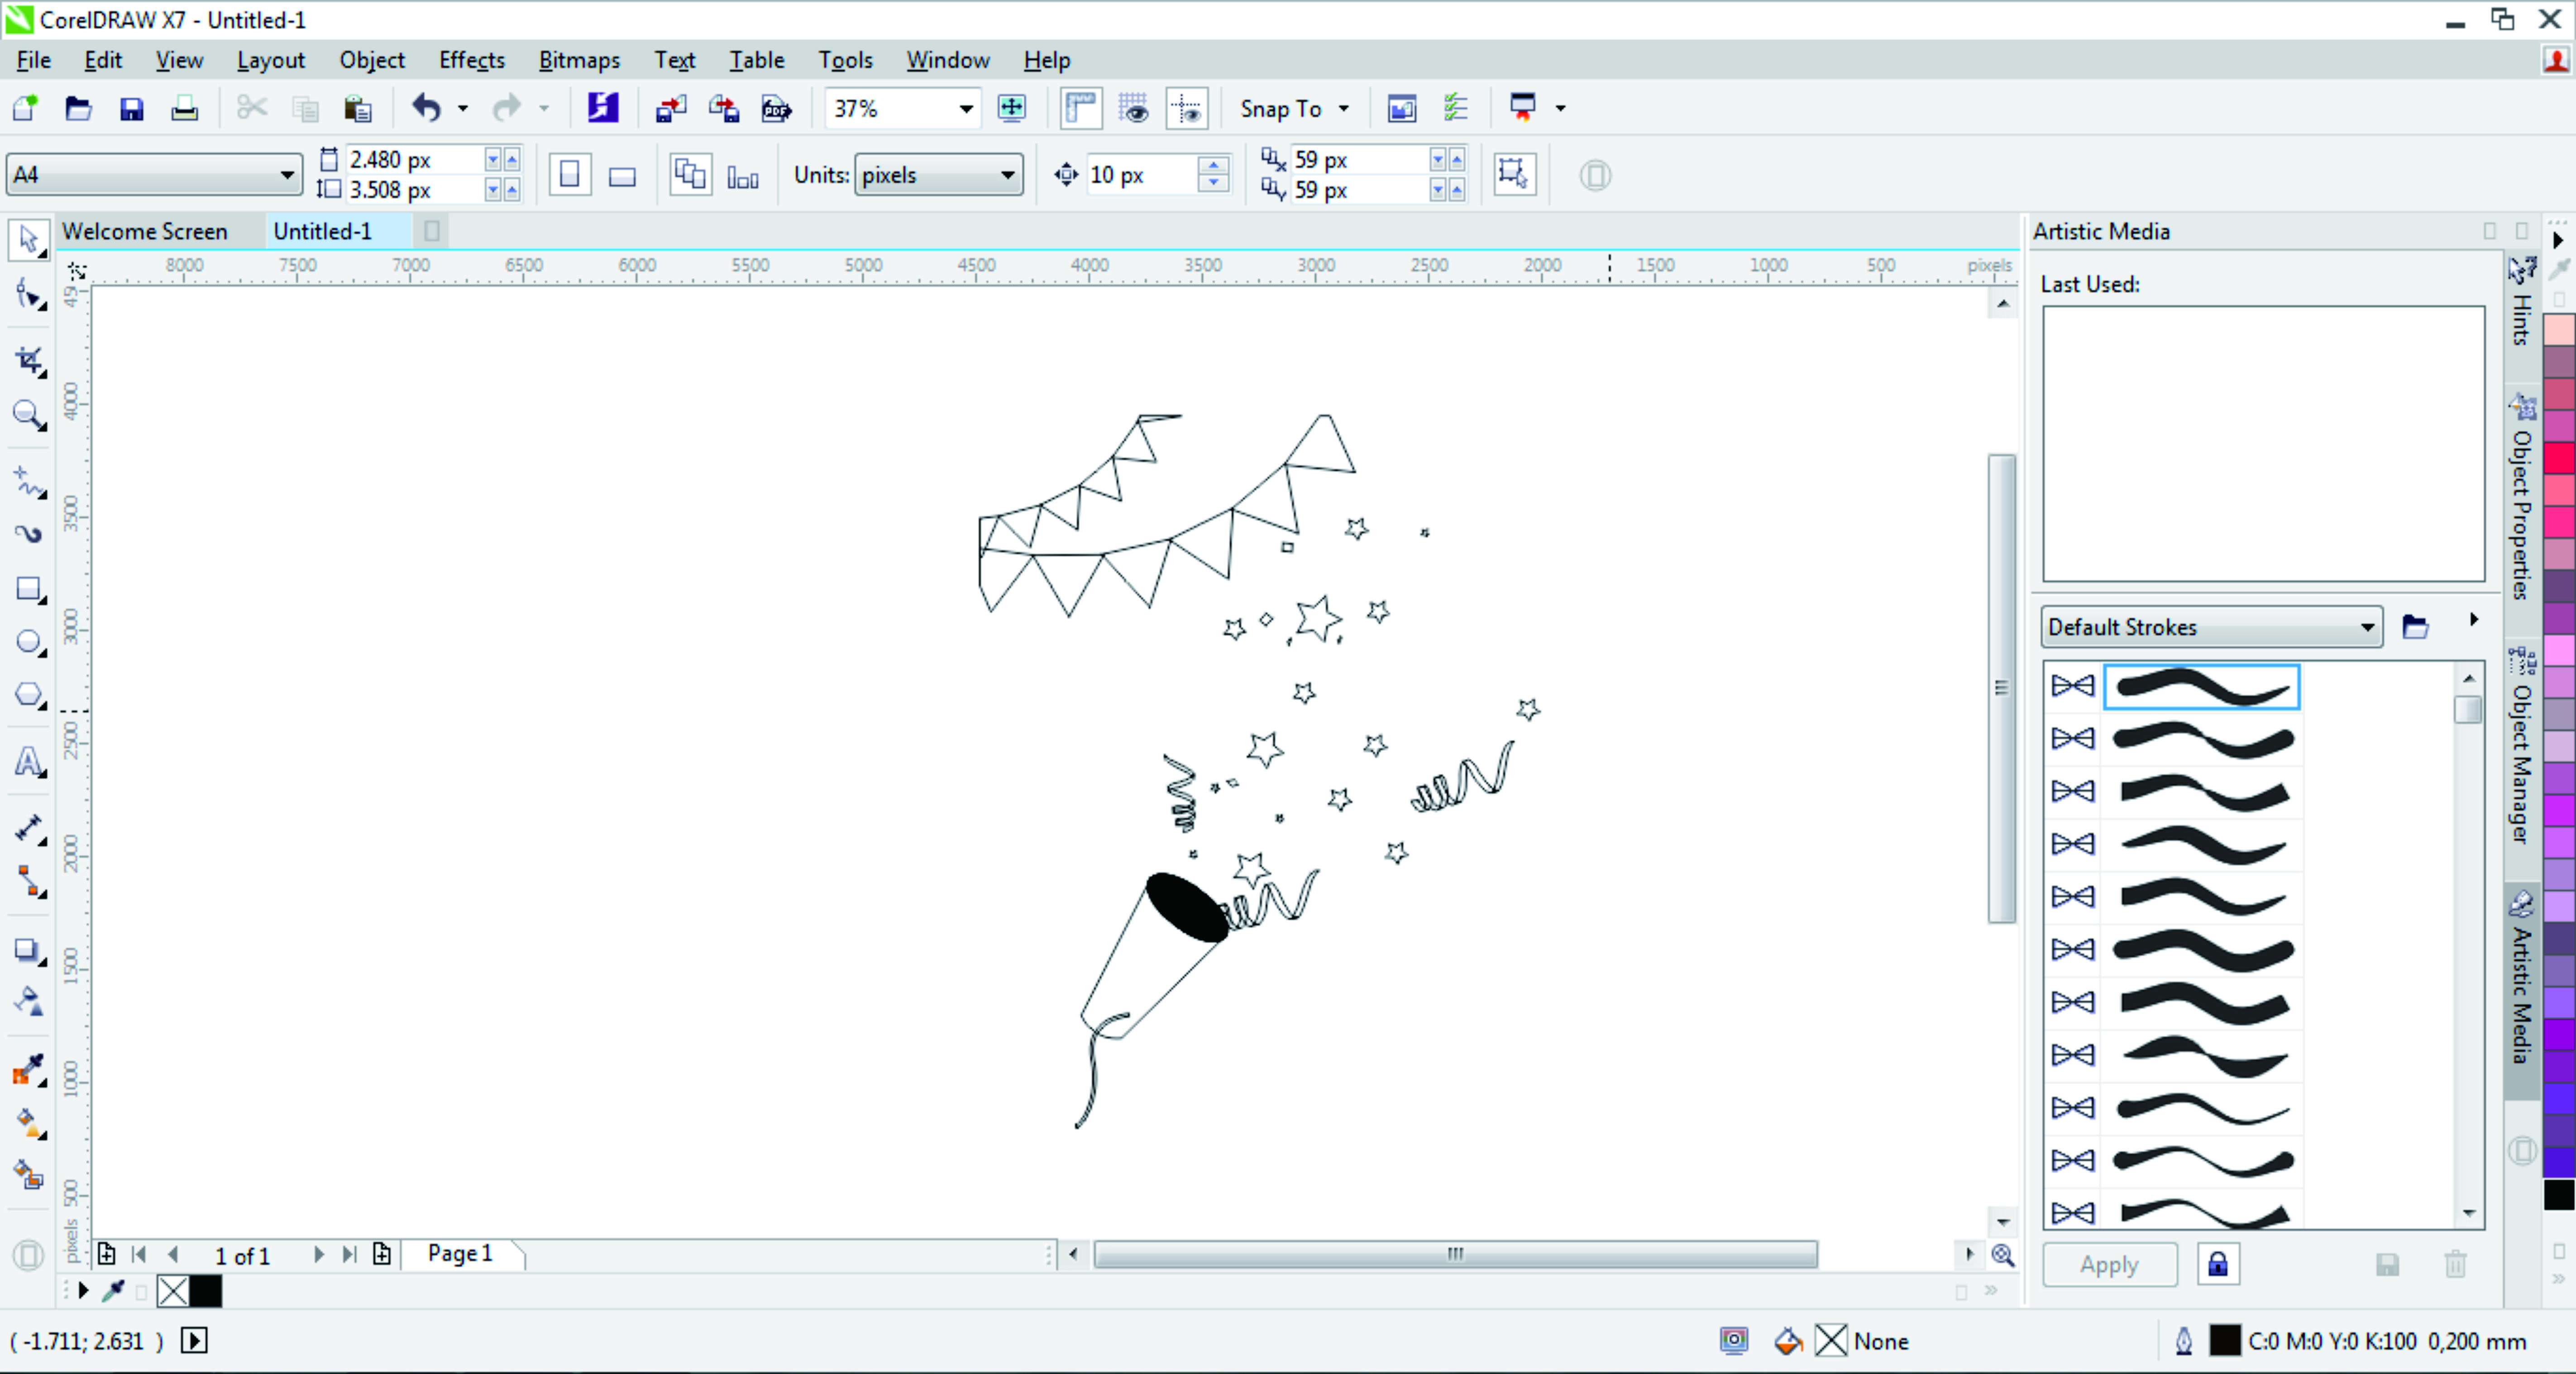The height and width of the screenshot is (1374, 2576).
Task: Select the Artistic Media tool in the toolbox
Action: [x=28, y=534]
